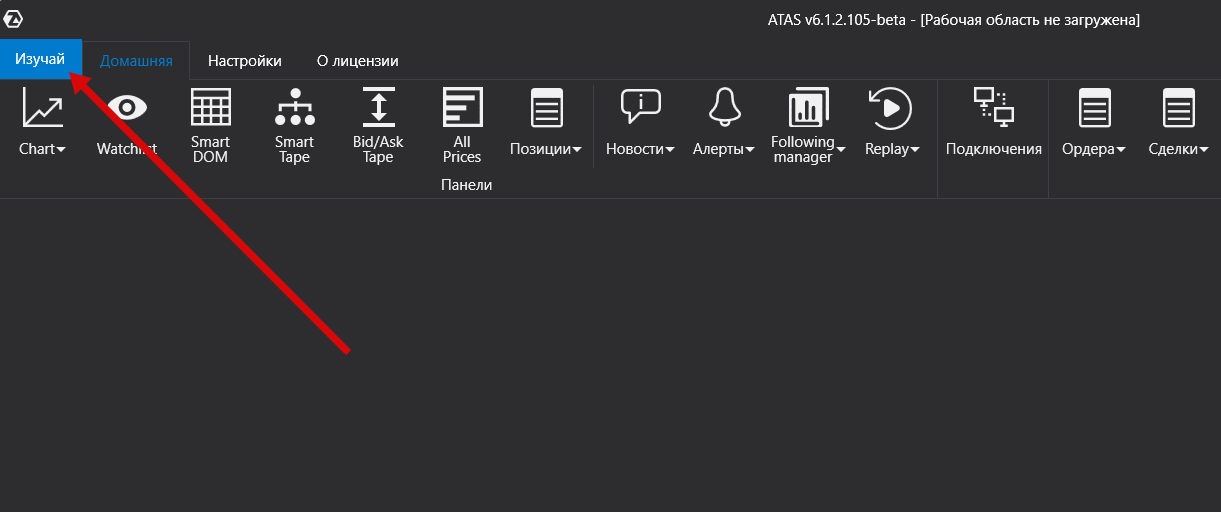Open the Bid/Ask Tape panel

378,126
